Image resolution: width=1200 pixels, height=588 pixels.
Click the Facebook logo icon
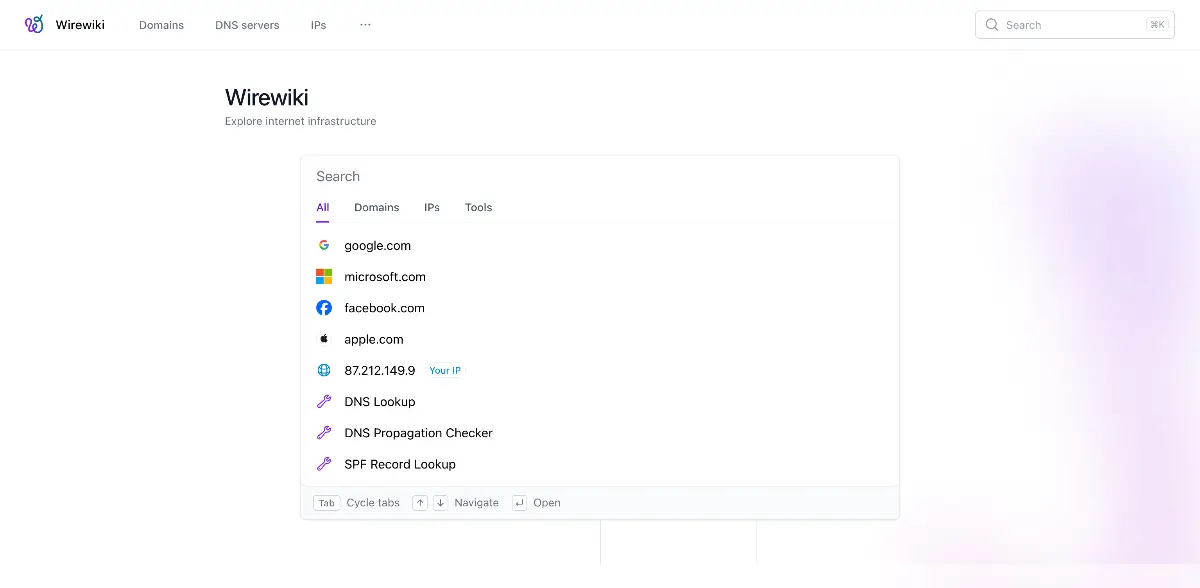point(324,308)
